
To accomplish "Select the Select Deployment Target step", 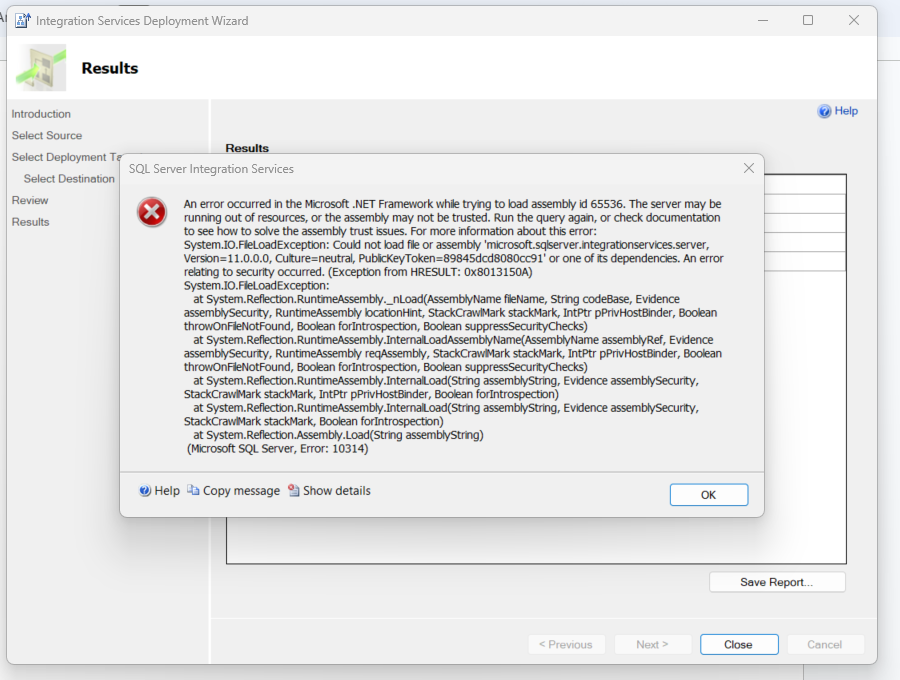I will [67, 157].
